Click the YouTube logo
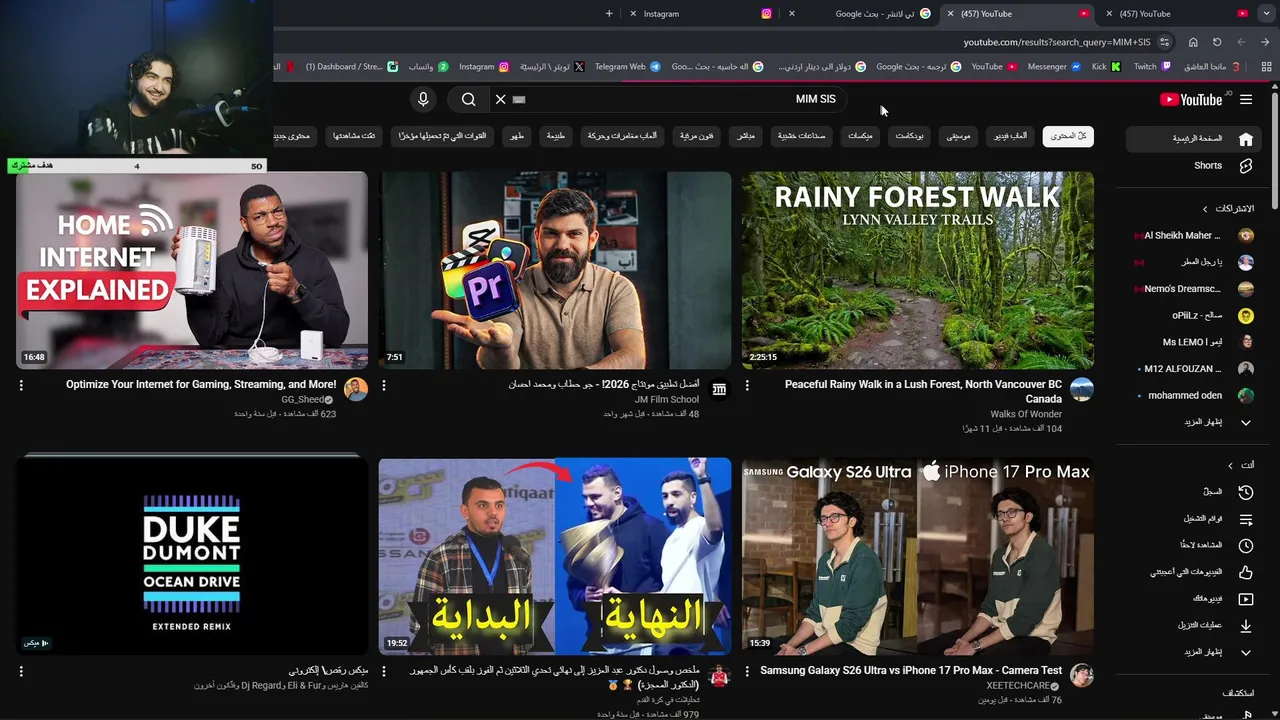This screenshot has width=1280, height=720. tap(1191, 99)
